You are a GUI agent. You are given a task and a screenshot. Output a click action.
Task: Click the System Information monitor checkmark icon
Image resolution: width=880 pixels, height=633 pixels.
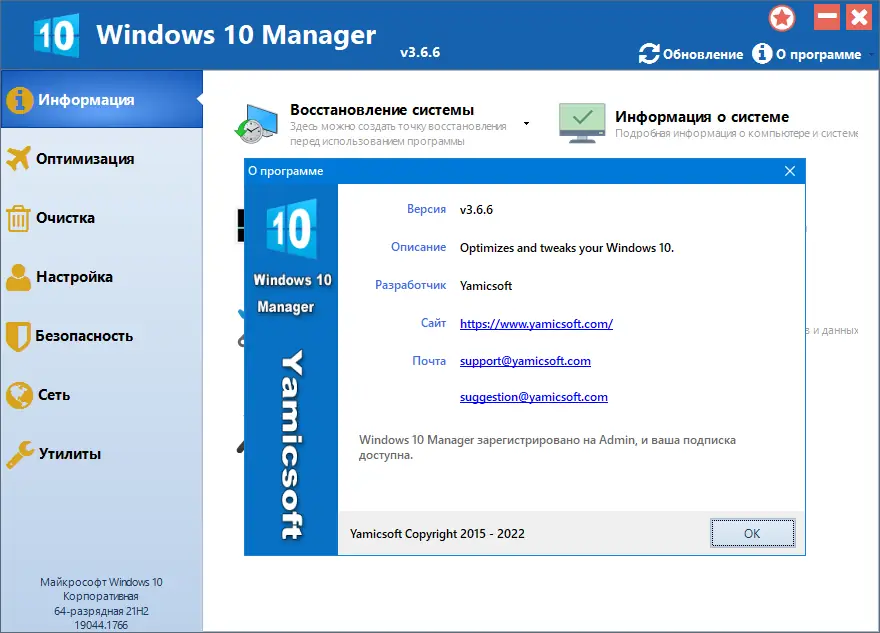[582, 123]
